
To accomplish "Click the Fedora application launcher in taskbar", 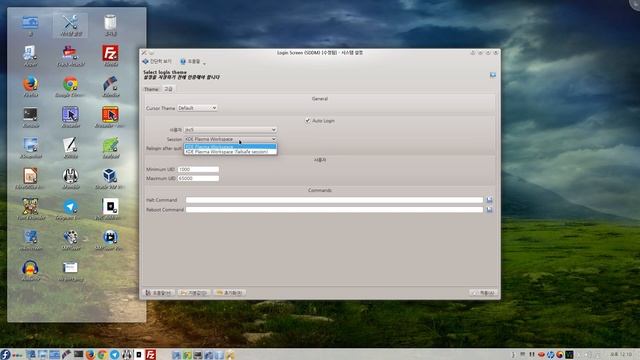I will coord(6,354).
